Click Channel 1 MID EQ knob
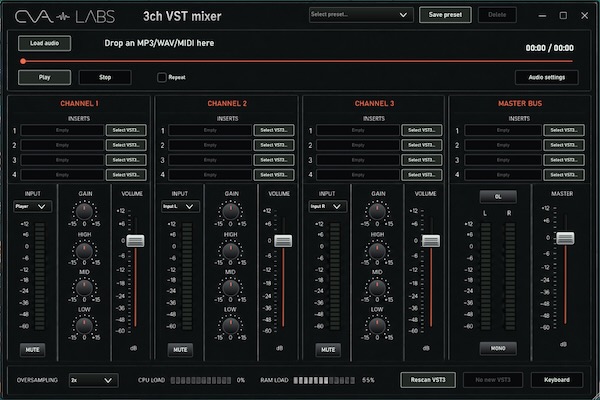Screen dimensions: 600x400 click(x=84, y=288)
